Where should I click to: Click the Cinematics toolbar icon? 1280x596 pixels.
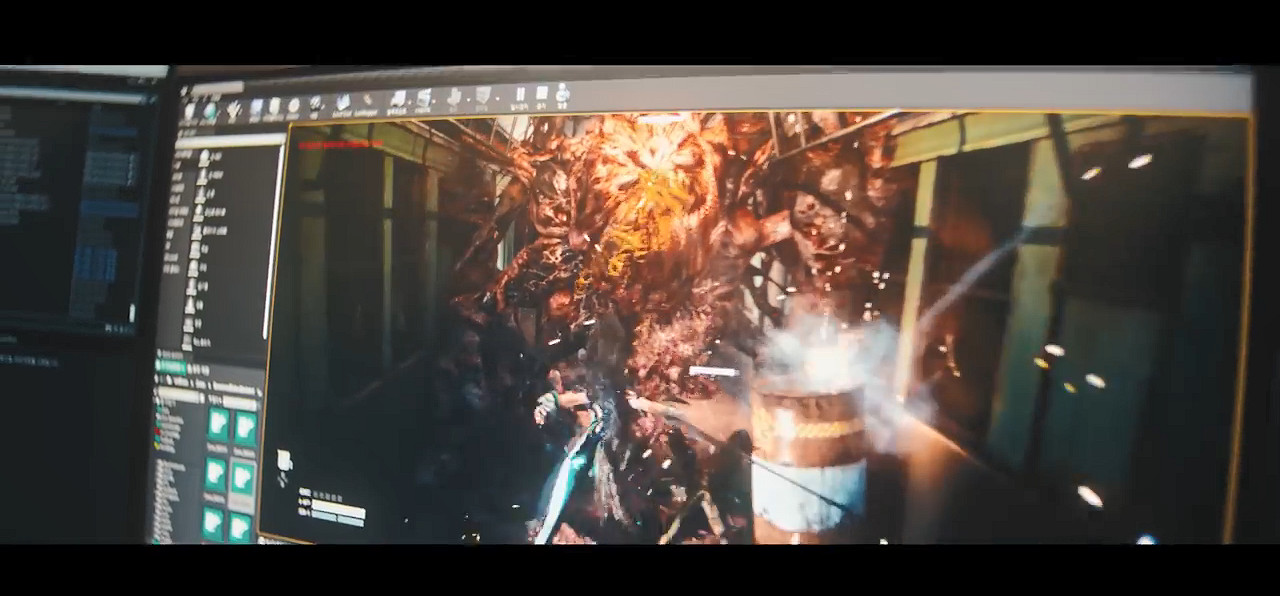tap(425, 99)
